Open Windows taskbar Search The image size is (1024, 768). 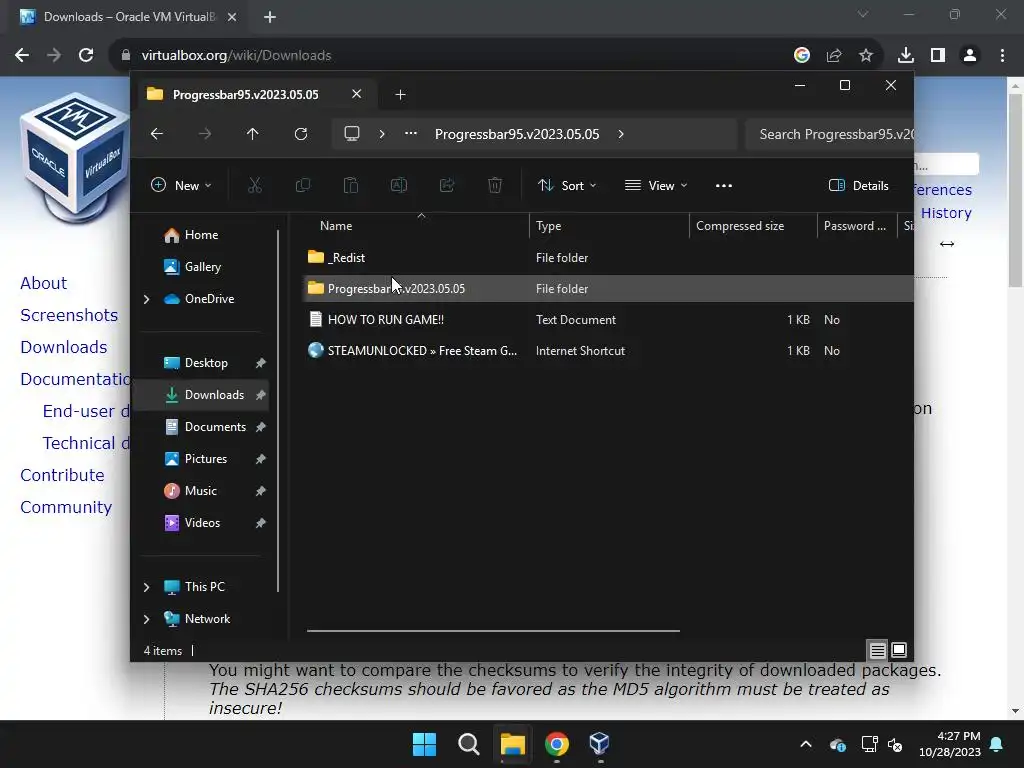(469, 744)
